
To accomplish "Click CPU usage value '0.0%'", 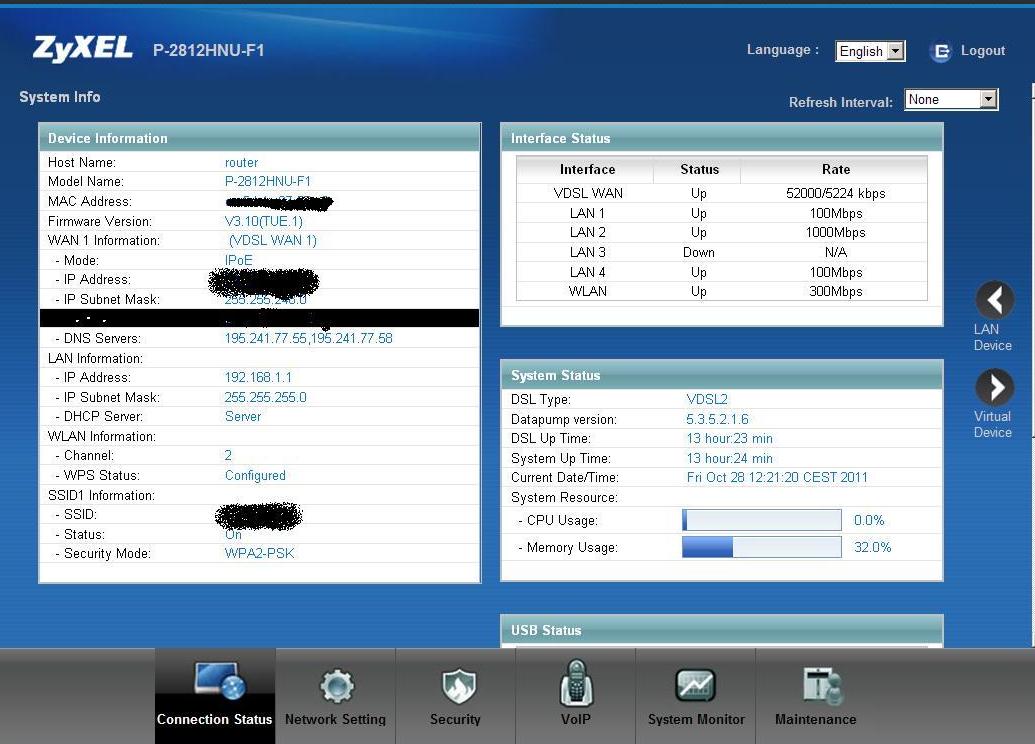I will pos(869,520).
